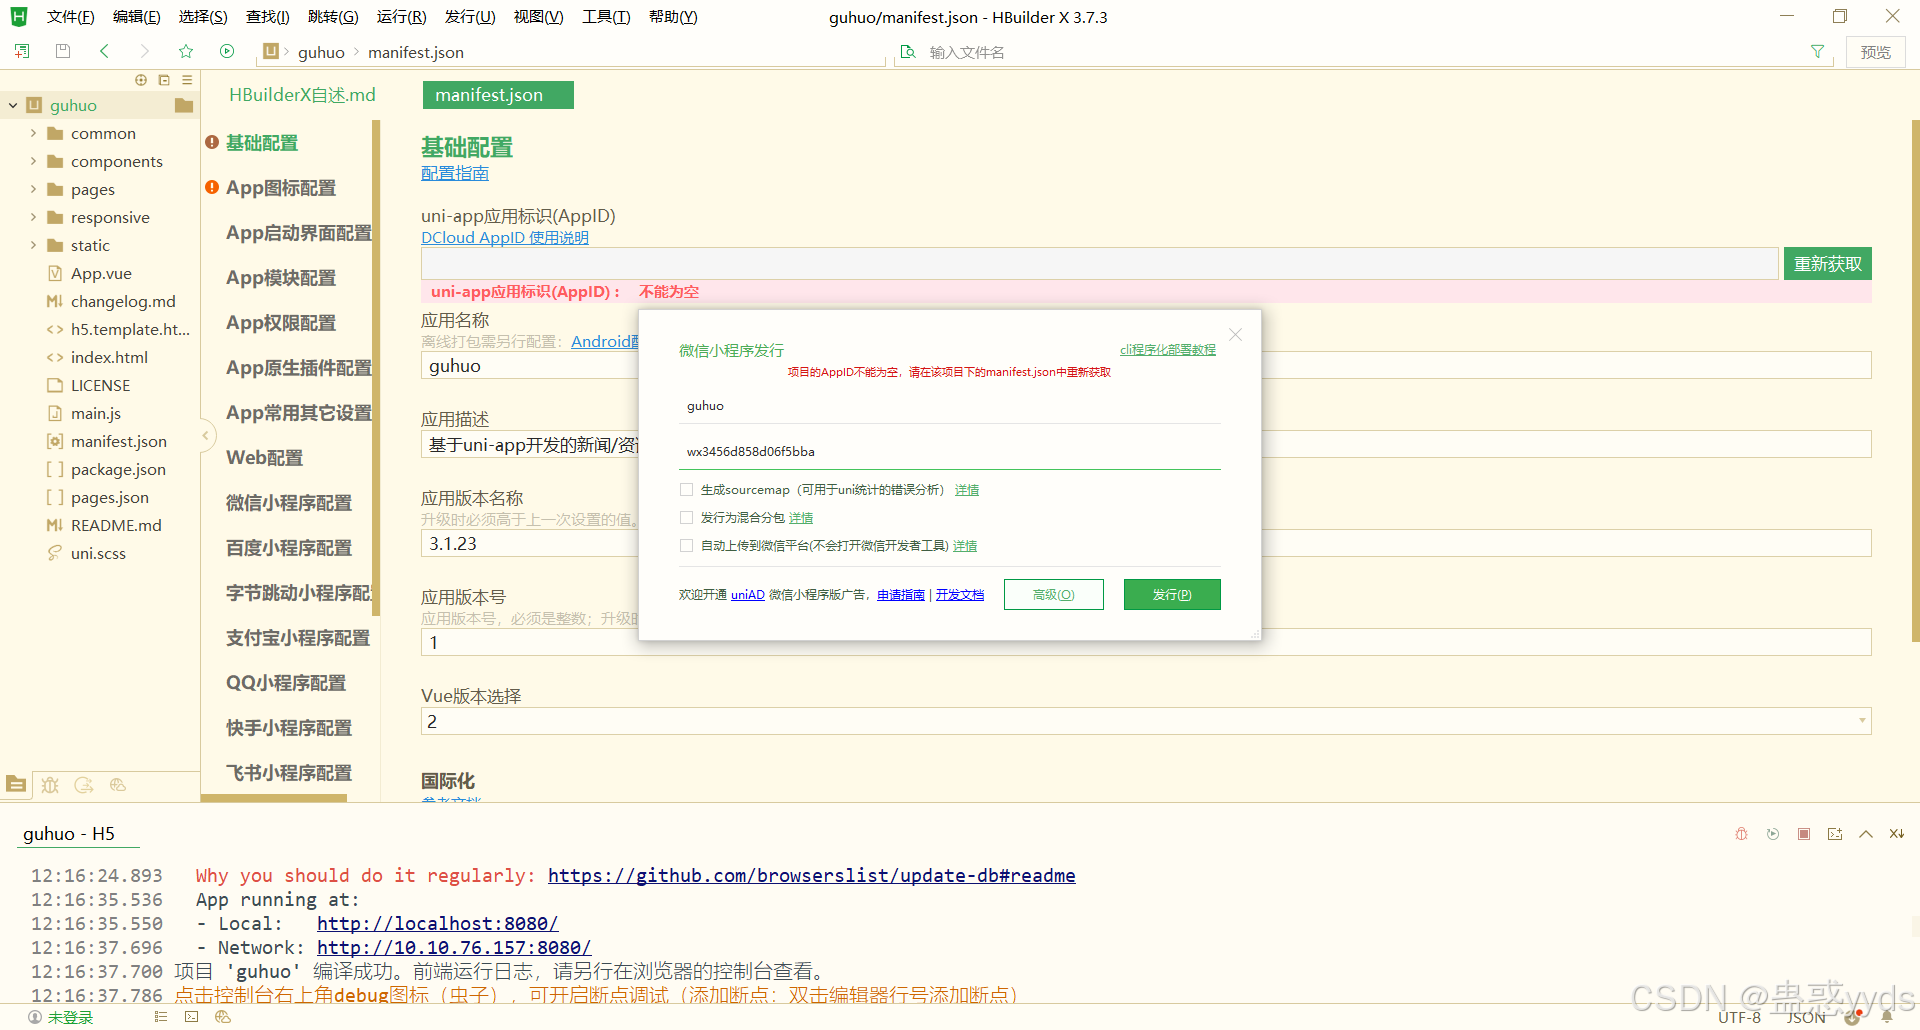
Task: Click the folder icon beside guhuo project
Action: click(x=184, y=105)
